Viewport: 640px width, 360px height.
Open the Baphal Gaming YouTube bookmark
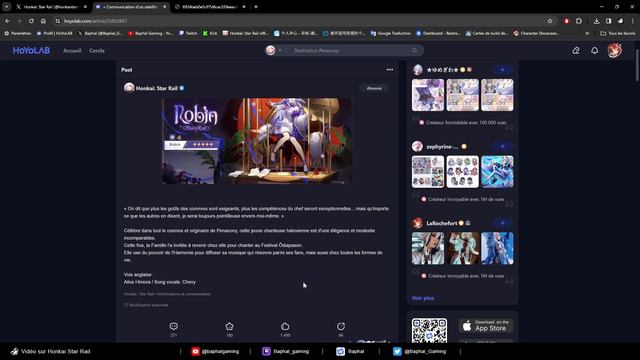[150, 33]
